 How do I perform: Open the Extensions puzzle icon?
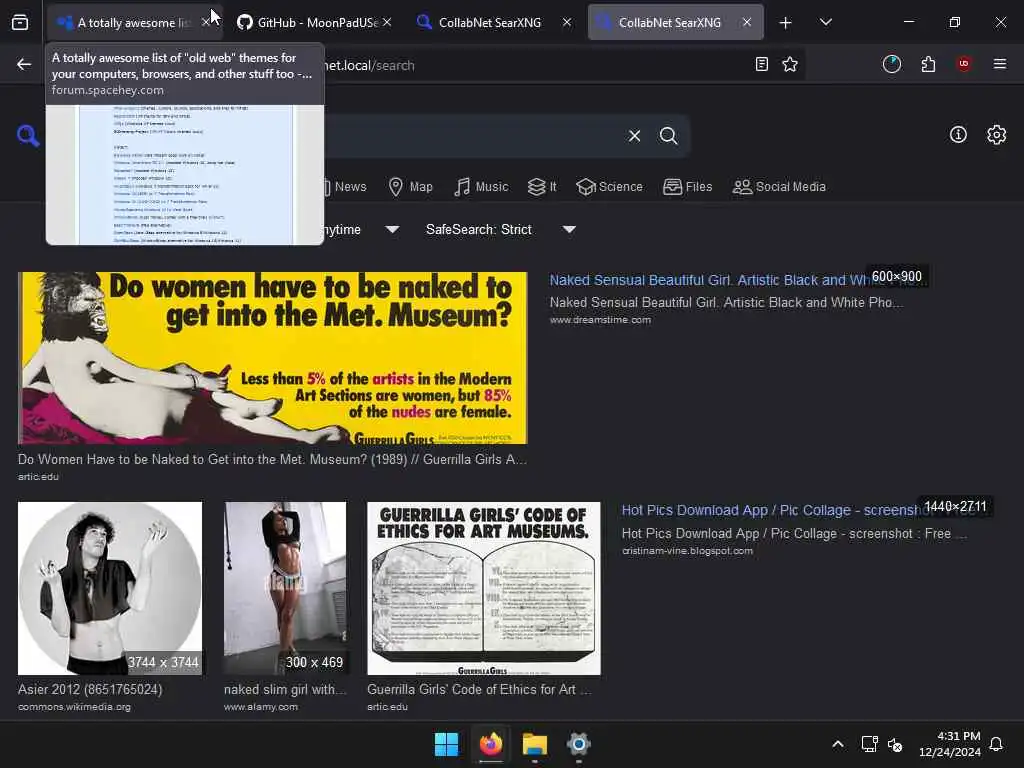[928, 64]
